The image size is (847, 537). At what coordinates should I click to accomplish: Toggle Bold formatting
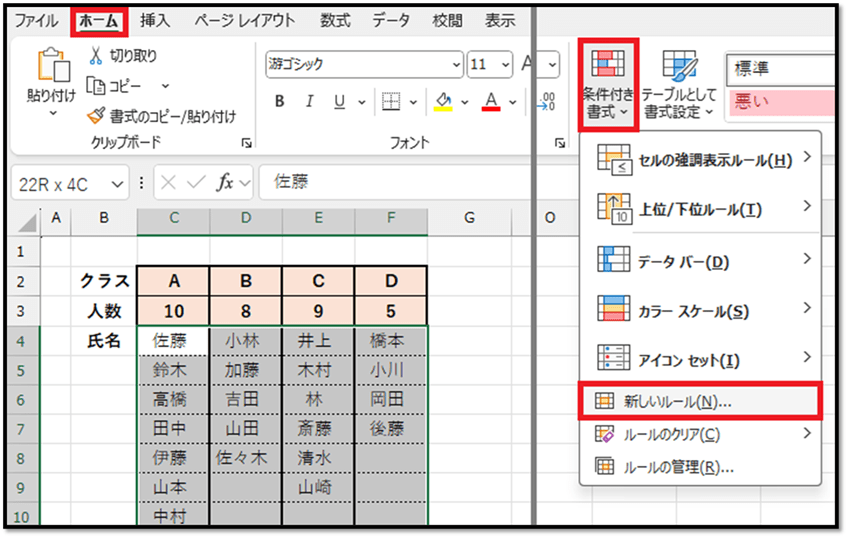(280, 102)
